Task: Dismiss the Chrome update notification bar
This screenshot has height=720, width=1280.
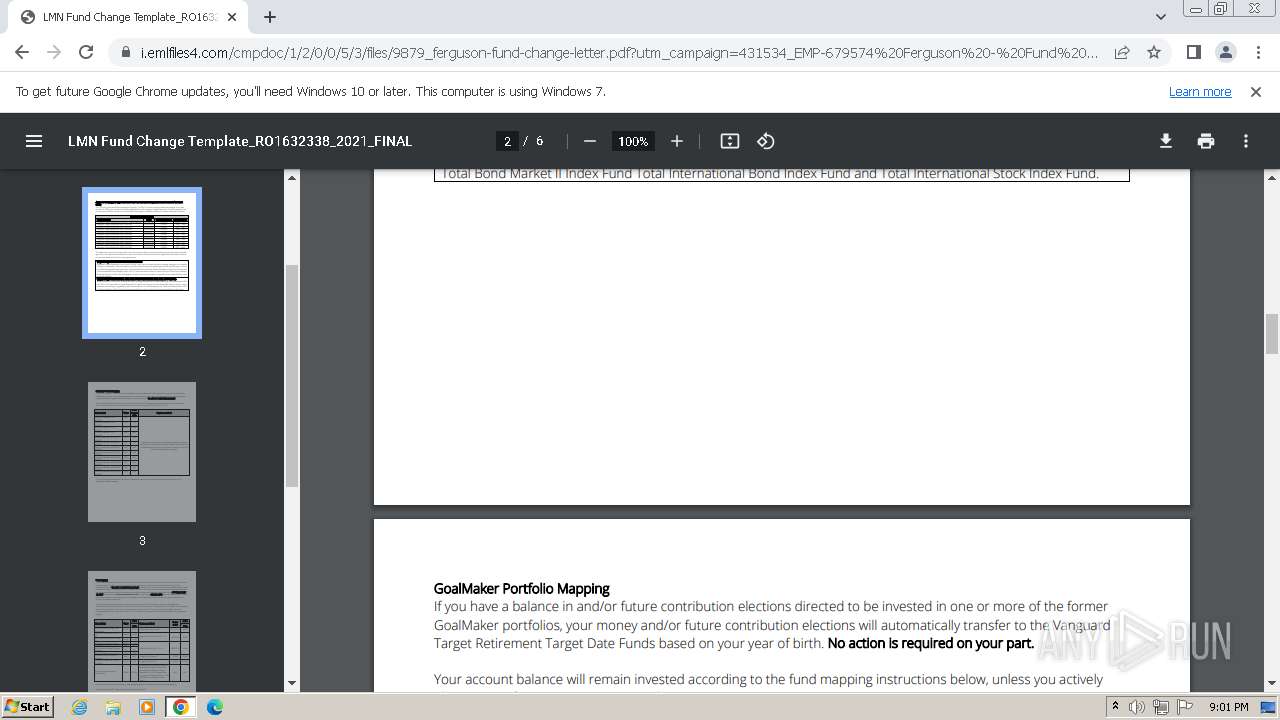Action: click(1256, 91)
